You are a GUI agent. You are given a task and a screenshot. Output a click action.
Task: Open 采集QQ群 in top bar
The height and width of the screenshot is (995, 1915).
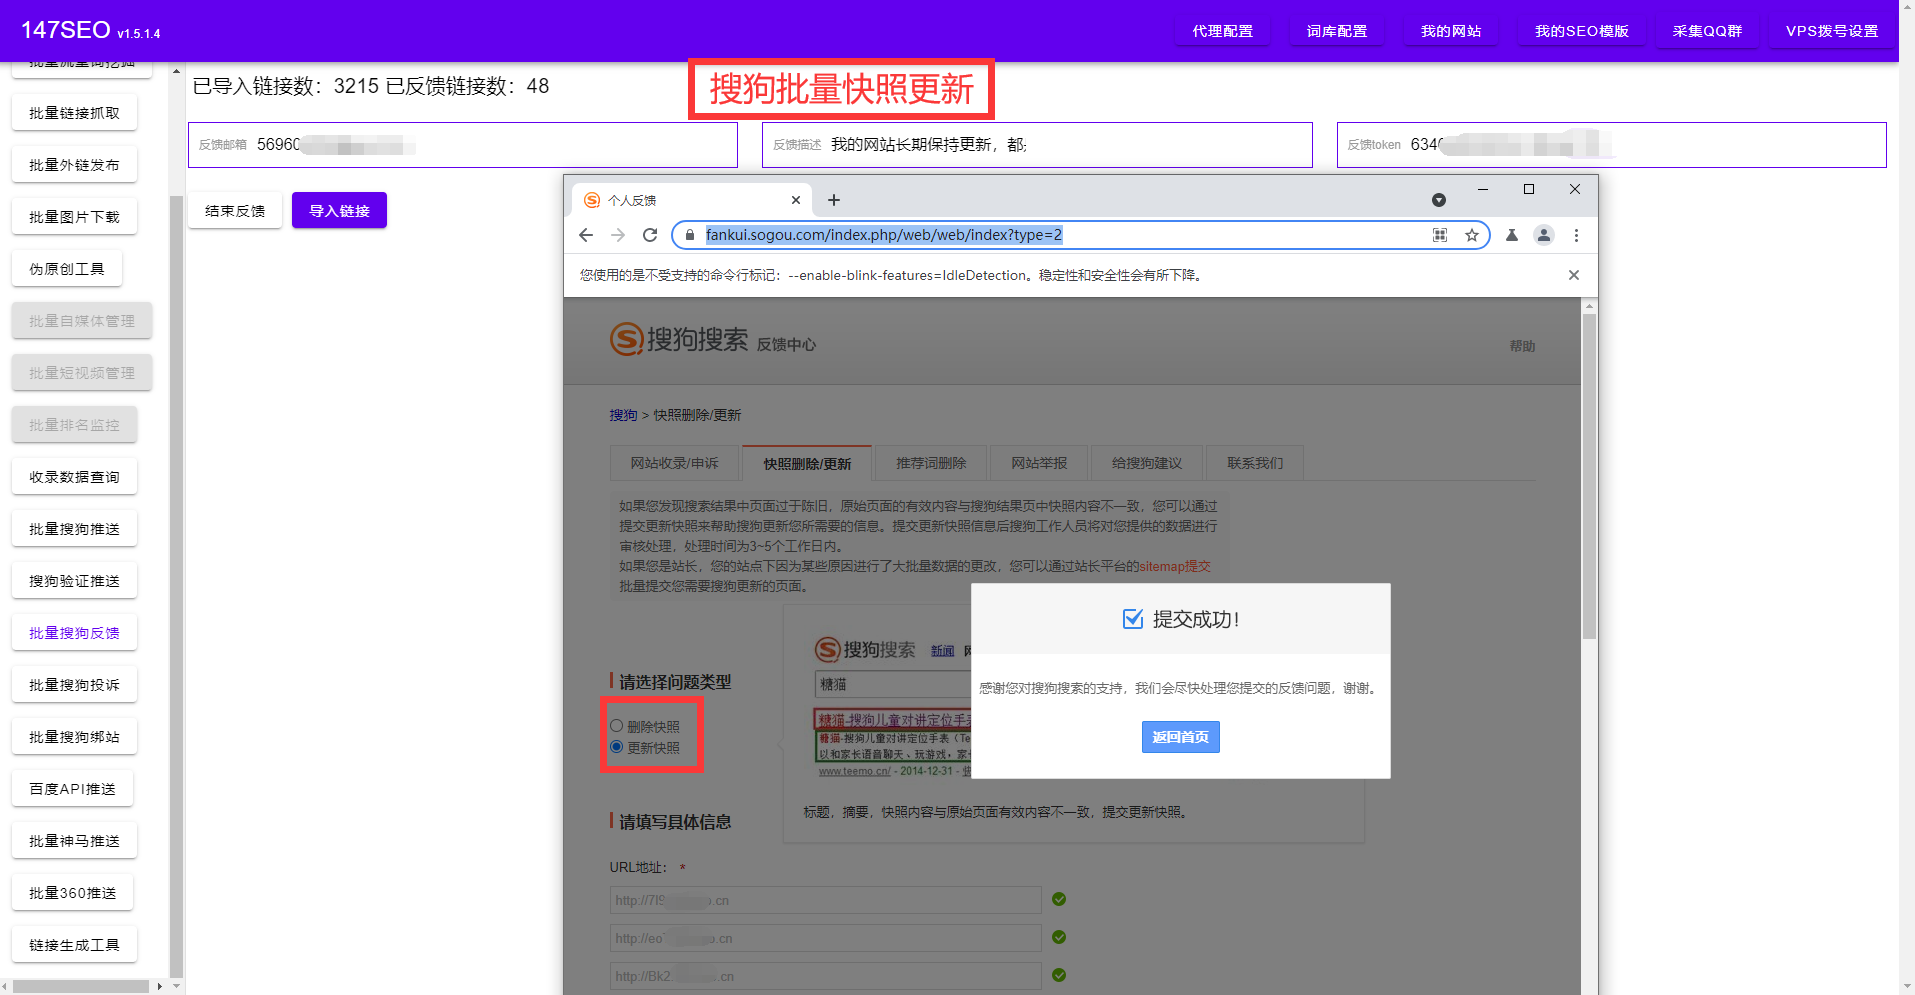point(1707,31)
